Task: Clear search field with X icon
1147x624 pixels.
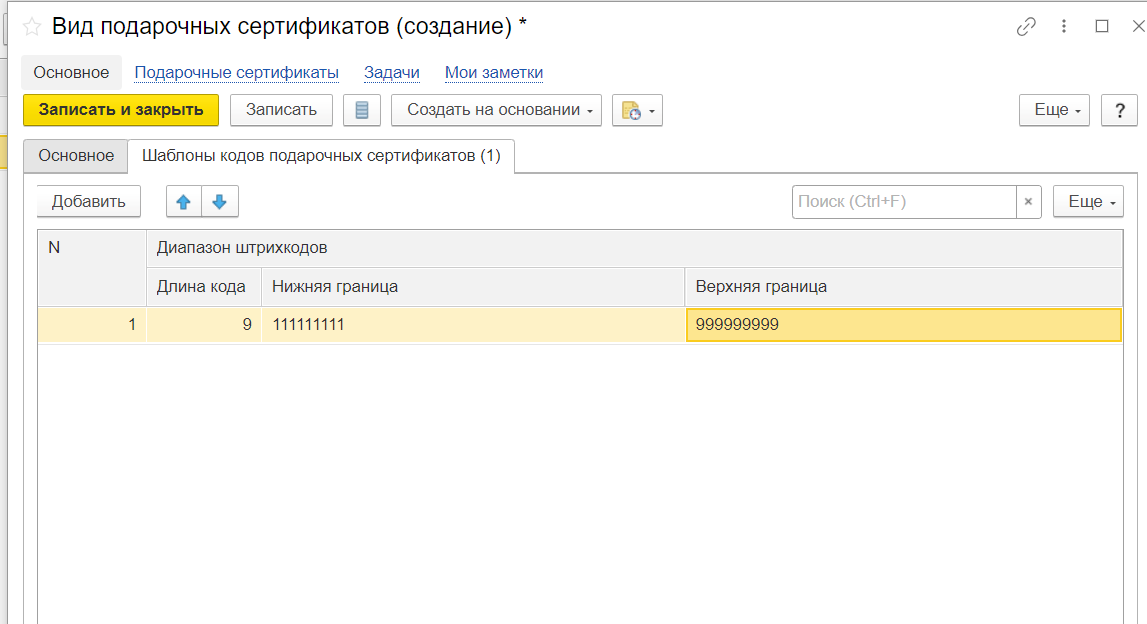Action: click(1028, 202)
